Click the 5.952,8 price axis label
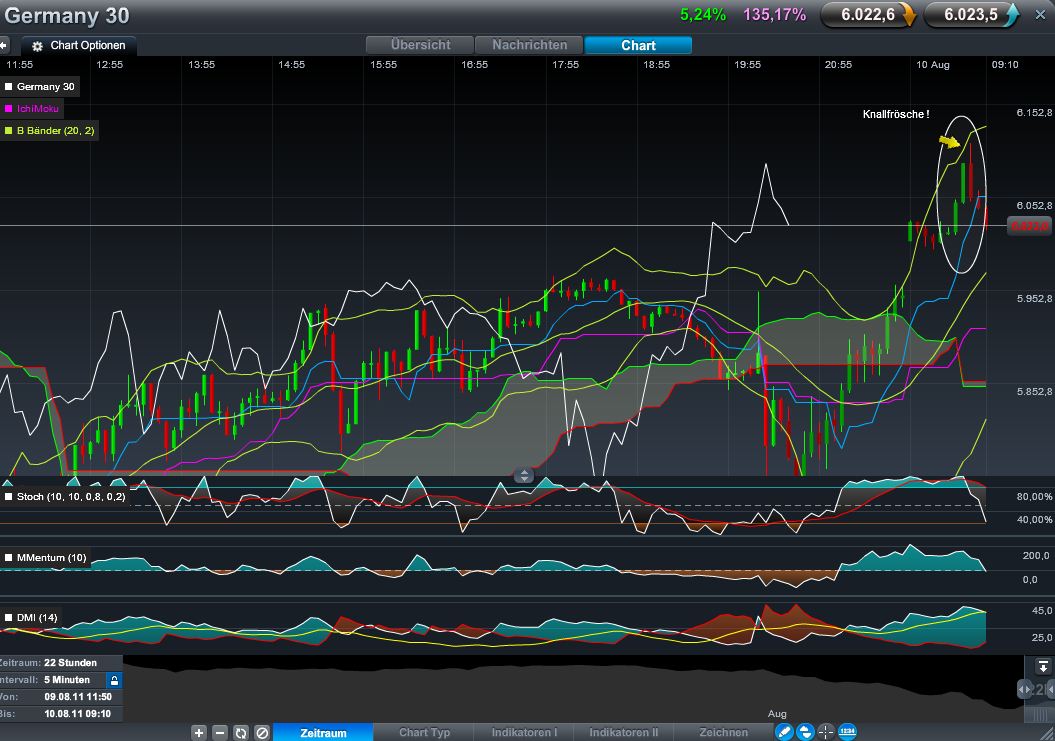The image size is (1055, 741). [1034, 298]
